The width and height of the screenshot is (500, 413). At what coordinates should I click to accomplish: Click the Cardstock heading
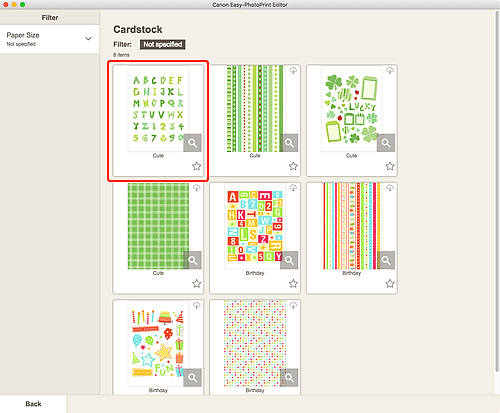pos(138,29)
